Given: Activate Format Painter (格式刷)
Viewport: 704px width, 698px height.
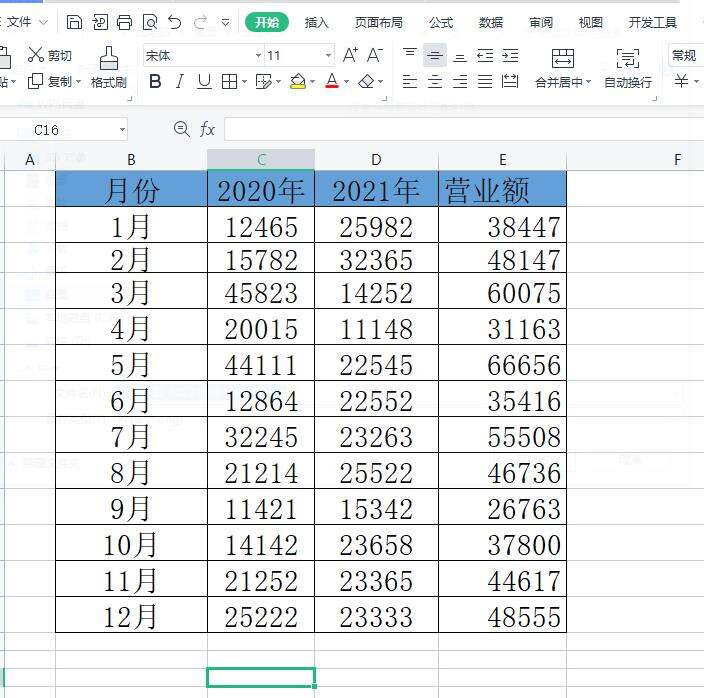Looking at the screenshot, I should click(109, 67).
